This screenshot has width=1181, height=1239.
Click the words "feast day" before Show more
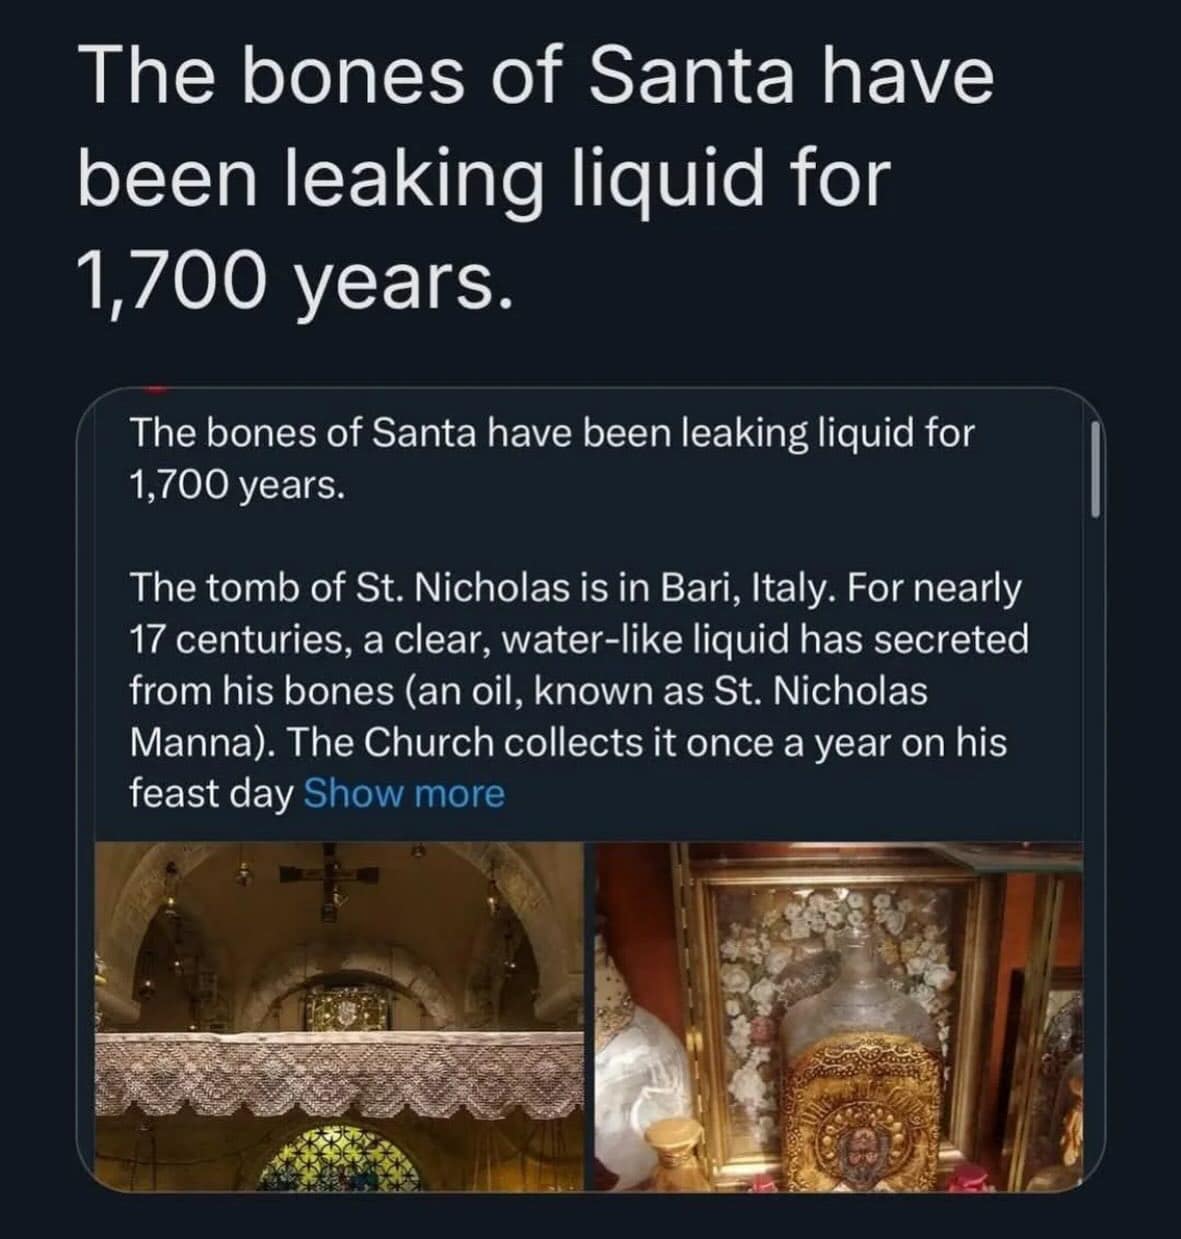coord(211,794)
